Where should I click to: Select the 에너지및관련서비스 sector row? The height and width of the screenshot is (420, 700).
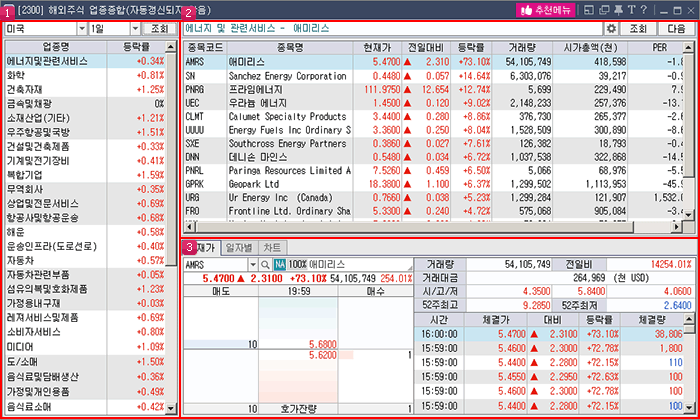pos(85,61)
